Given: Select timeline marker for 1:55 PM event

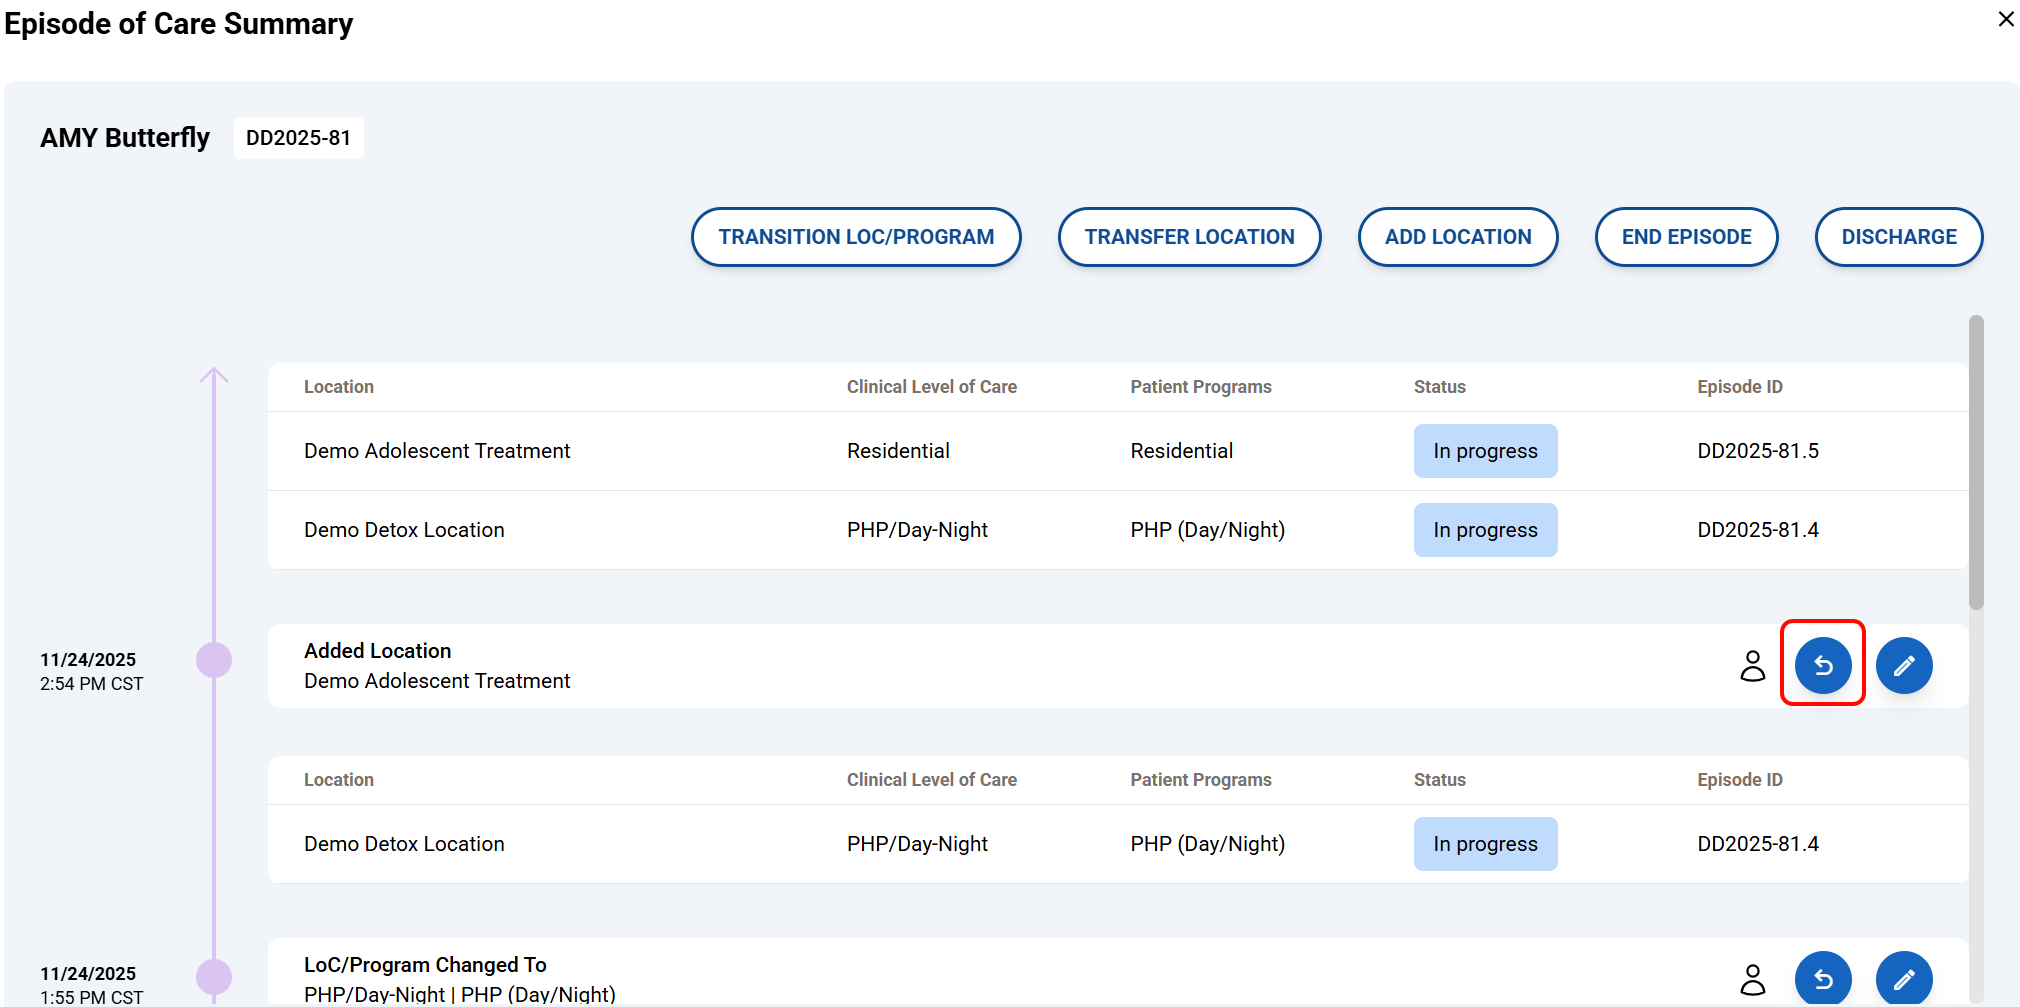Looking at the screenshot, I should point(214,976).
